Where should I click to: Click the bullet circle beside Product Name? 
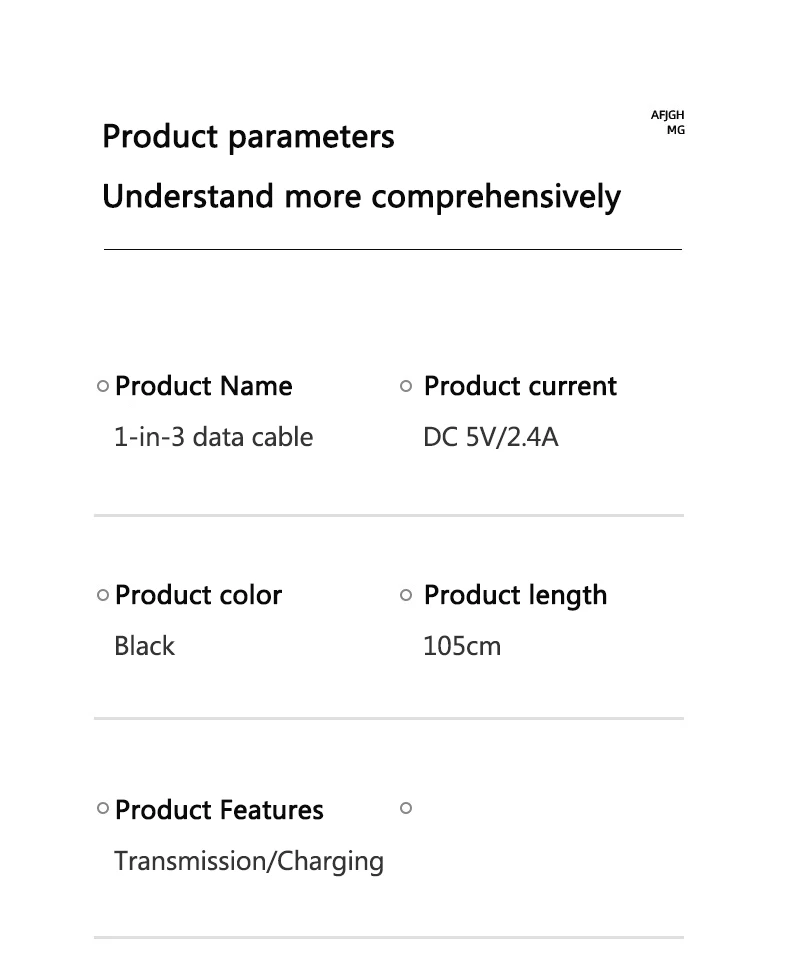click(103, 386)
